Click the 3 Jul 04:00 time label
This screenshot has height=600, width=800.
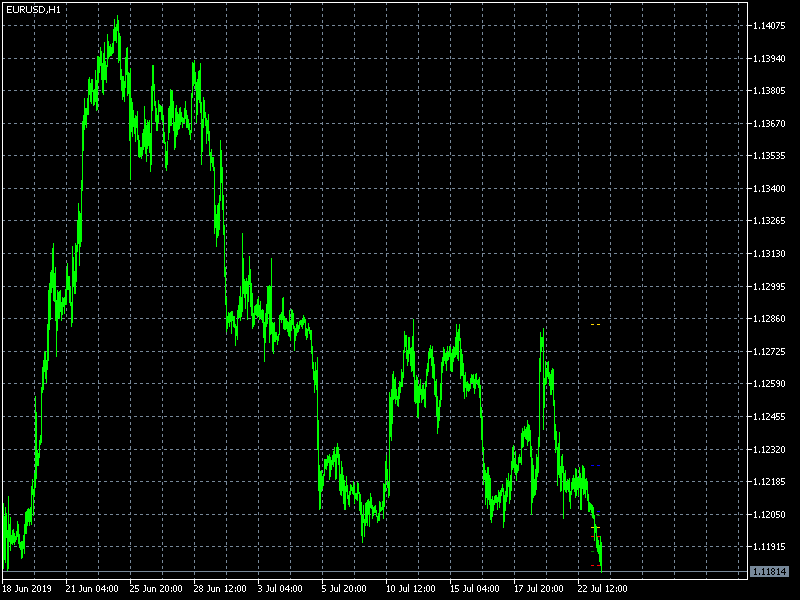click(280, 589)
